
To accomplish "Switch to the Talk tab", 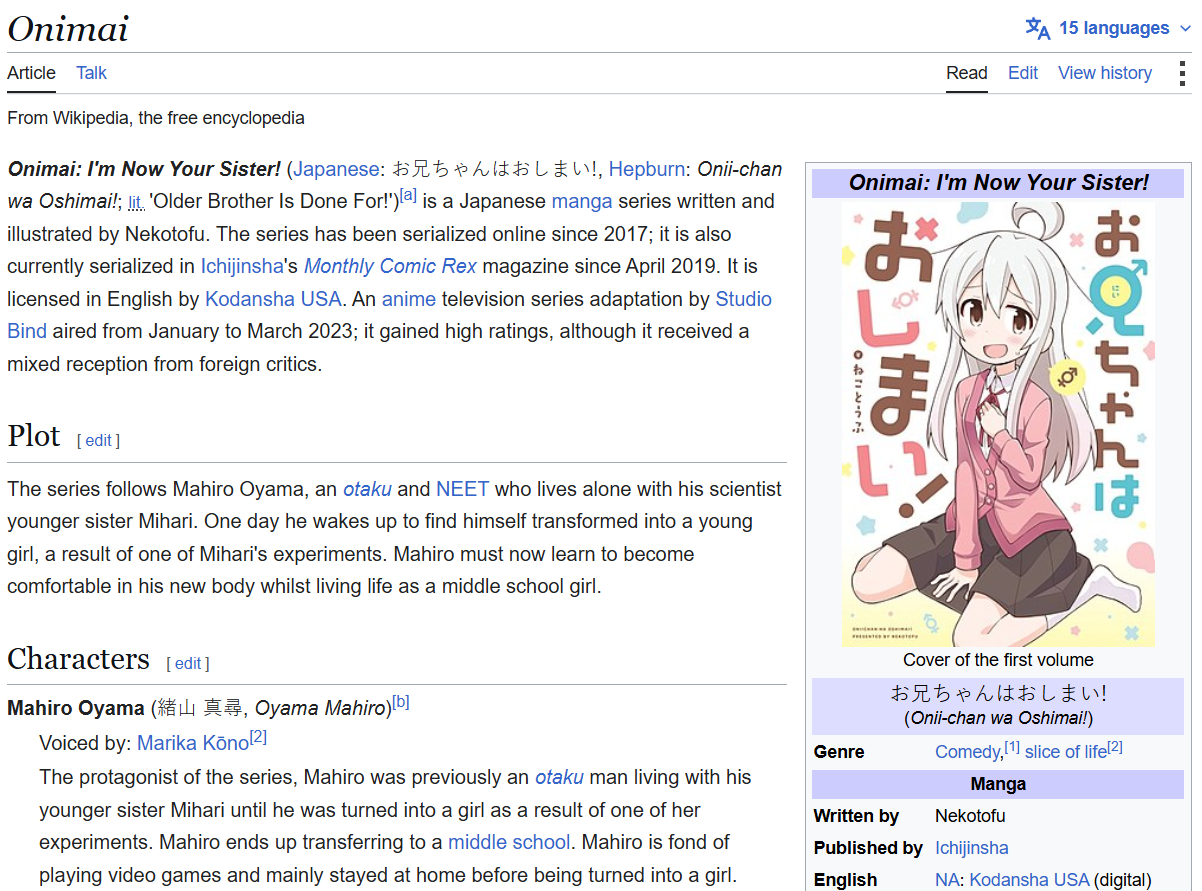I will click(91, 73).
